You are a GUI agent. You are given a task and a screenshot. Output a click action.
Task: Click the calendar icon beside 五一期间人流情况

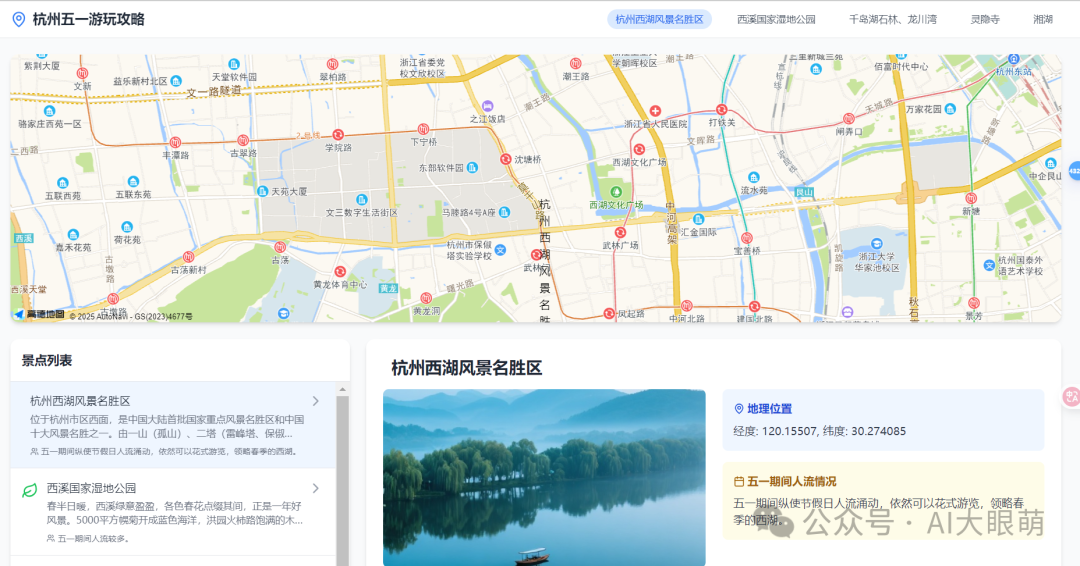739,481
